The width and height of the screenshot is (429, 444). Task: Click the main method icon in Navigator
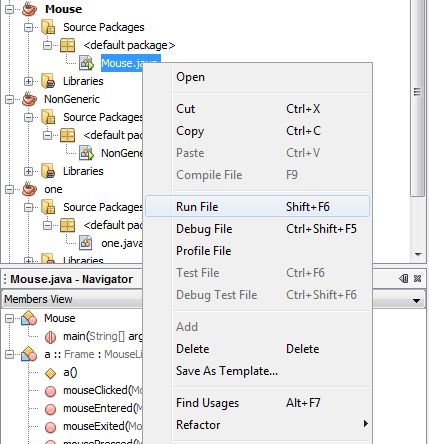pos(50,337)
